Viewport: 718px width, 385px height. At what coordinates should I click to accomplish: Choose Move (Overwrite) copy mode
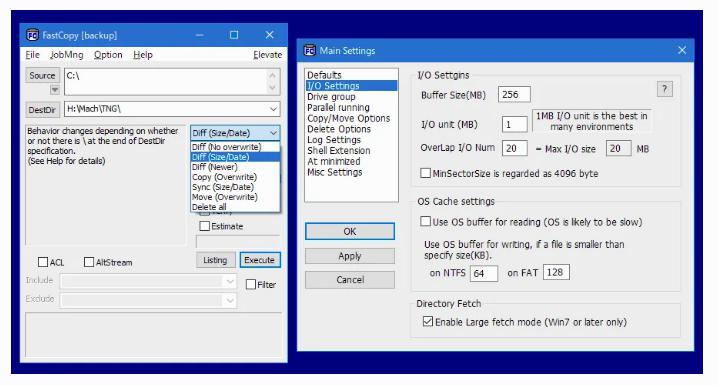click(235, 197)
